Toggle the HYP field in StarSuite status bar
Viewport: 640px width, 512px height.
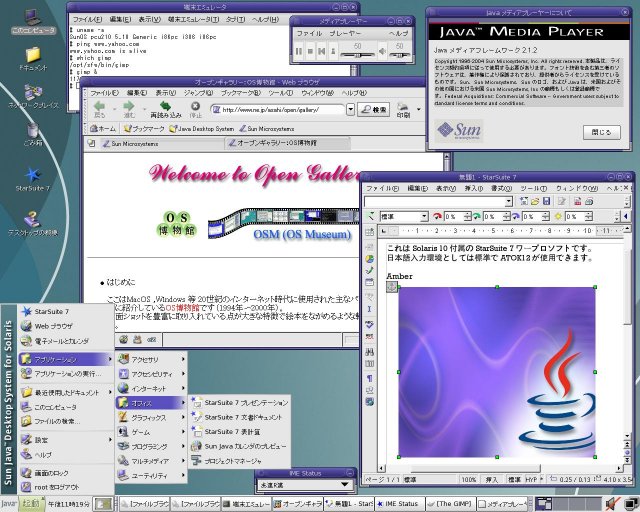pyautogui.click(x=531, y=479)
